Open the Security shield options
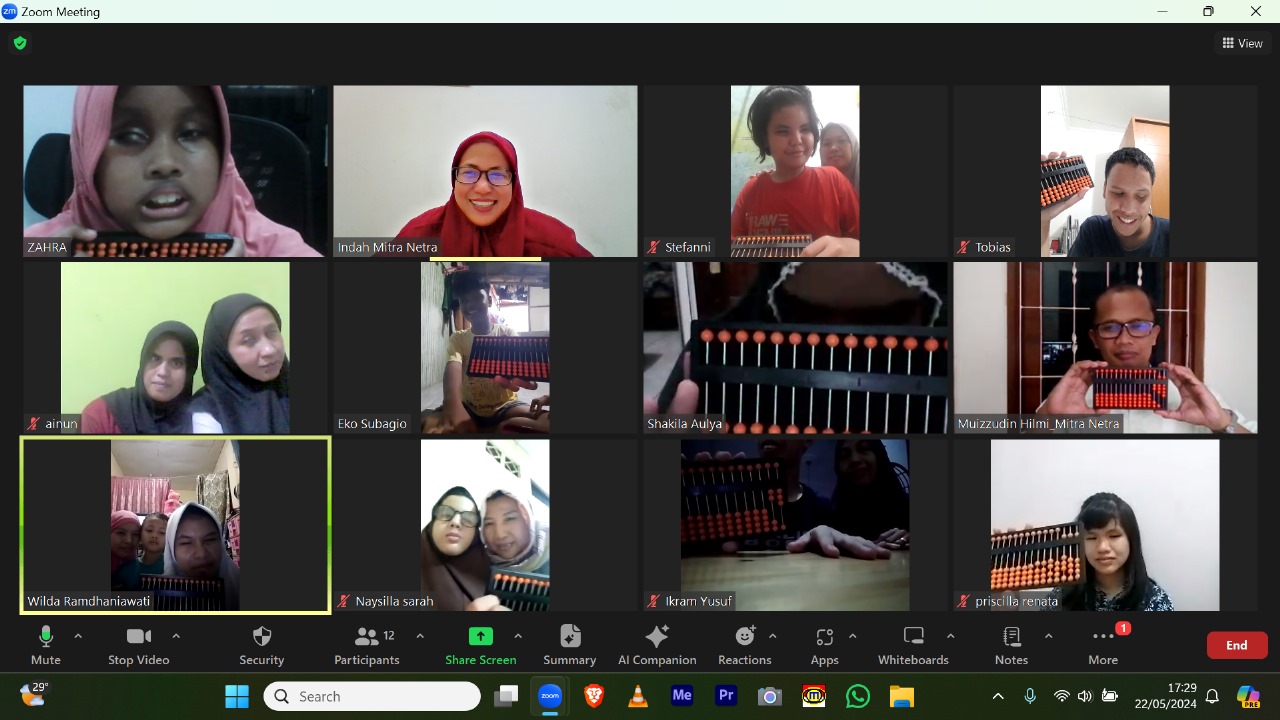Image resolution: width=1280 pixels, height=720 pixels. click(x=262, y=645)
